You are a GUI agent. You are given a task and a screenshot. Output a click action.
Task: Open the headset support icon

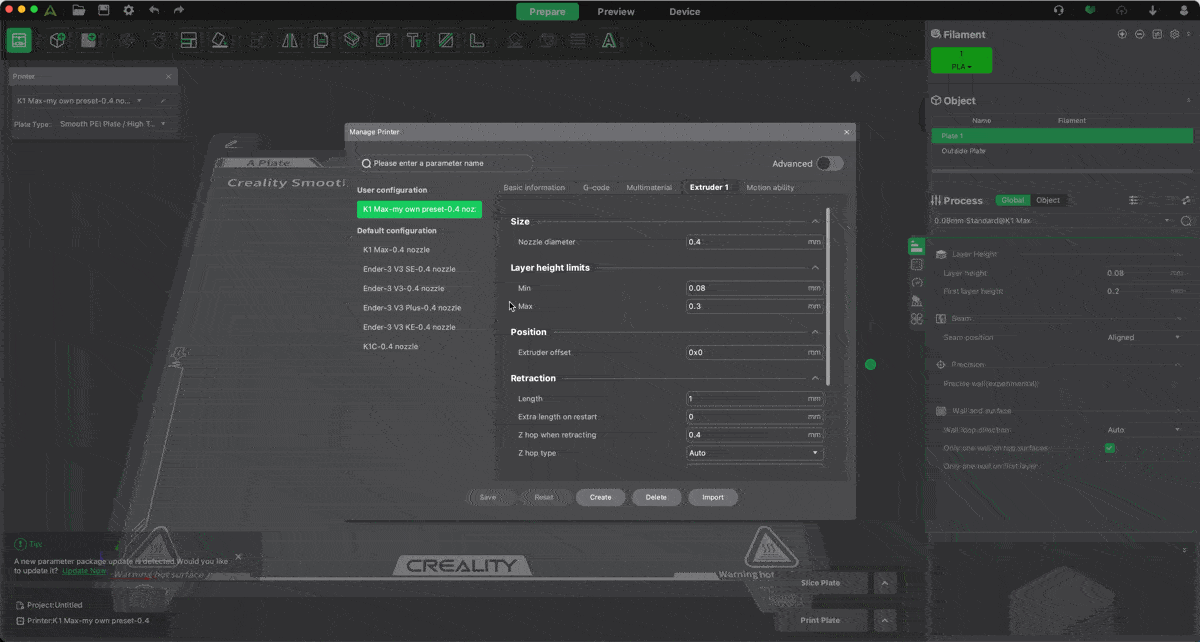pos(1059,10)
